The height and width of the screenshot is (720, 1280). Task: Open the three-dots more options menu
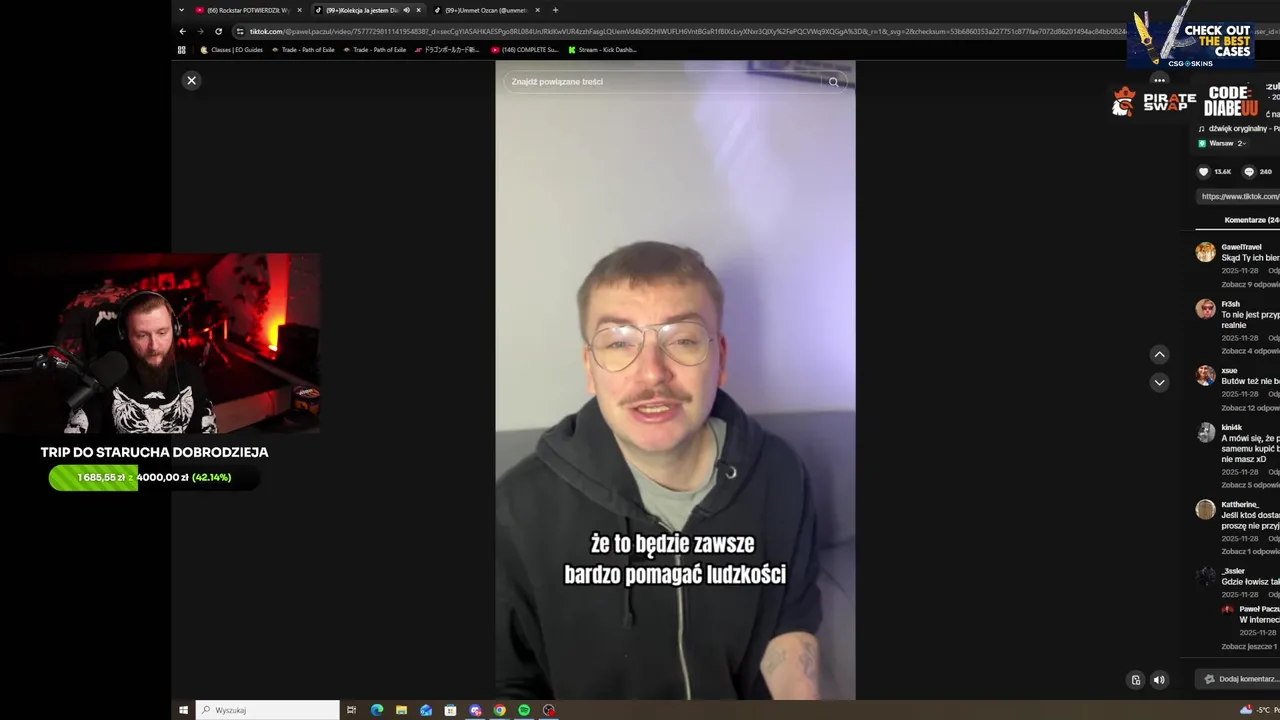[1159, 80]
